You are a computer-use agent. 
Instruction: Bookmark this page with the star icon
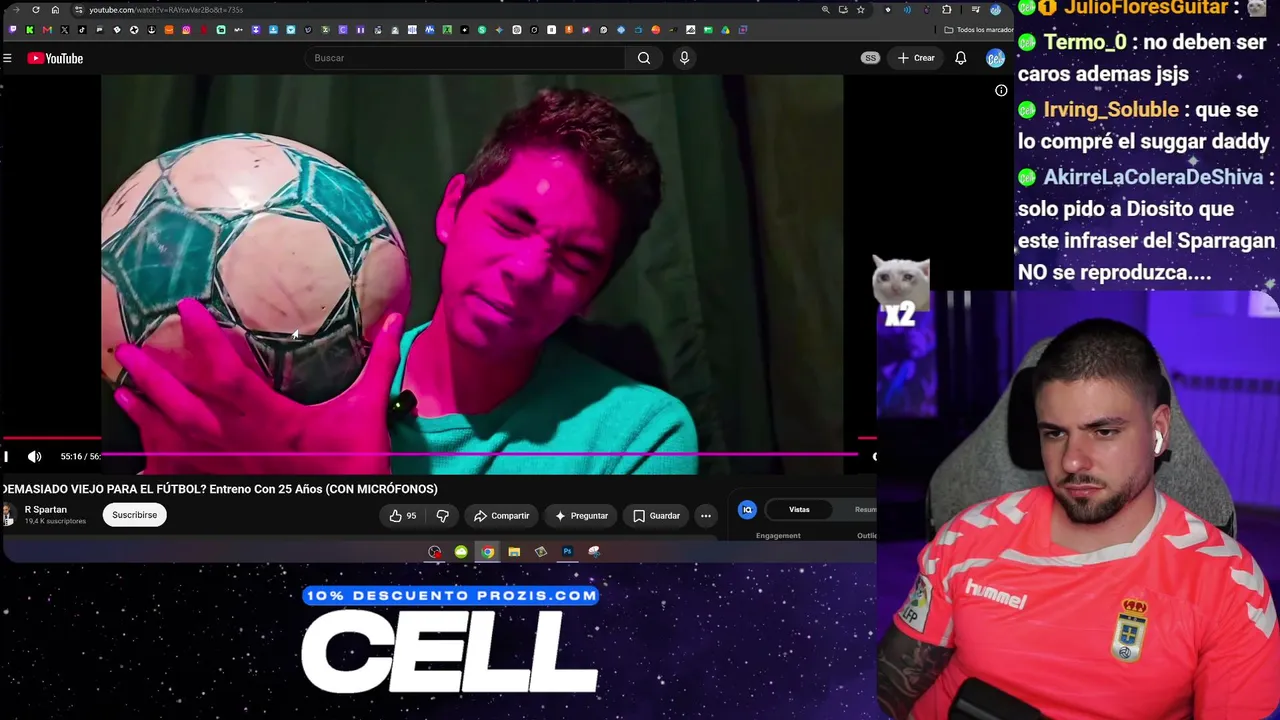click(x=860, y=10)
